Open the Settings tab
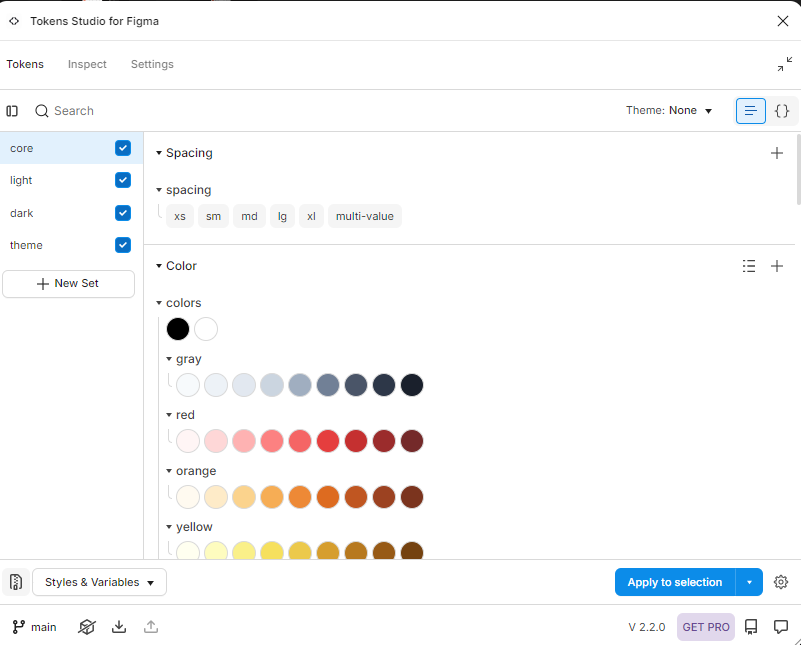Image resolution: width=801 pixels, height=645 pixels. pyautogui.click(x=152, y=64)
